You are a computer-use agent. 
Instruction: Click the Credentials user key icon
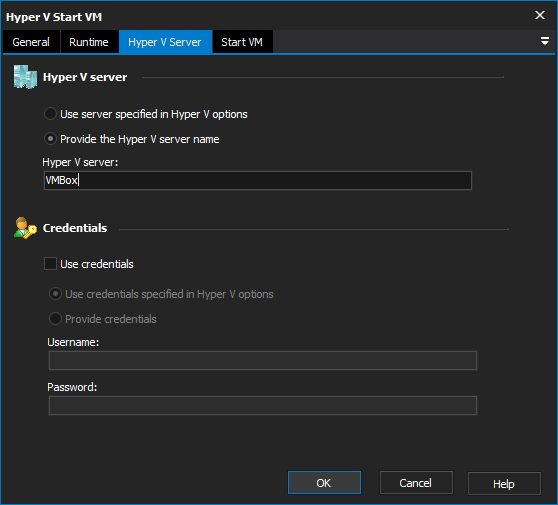coord(25,228)
